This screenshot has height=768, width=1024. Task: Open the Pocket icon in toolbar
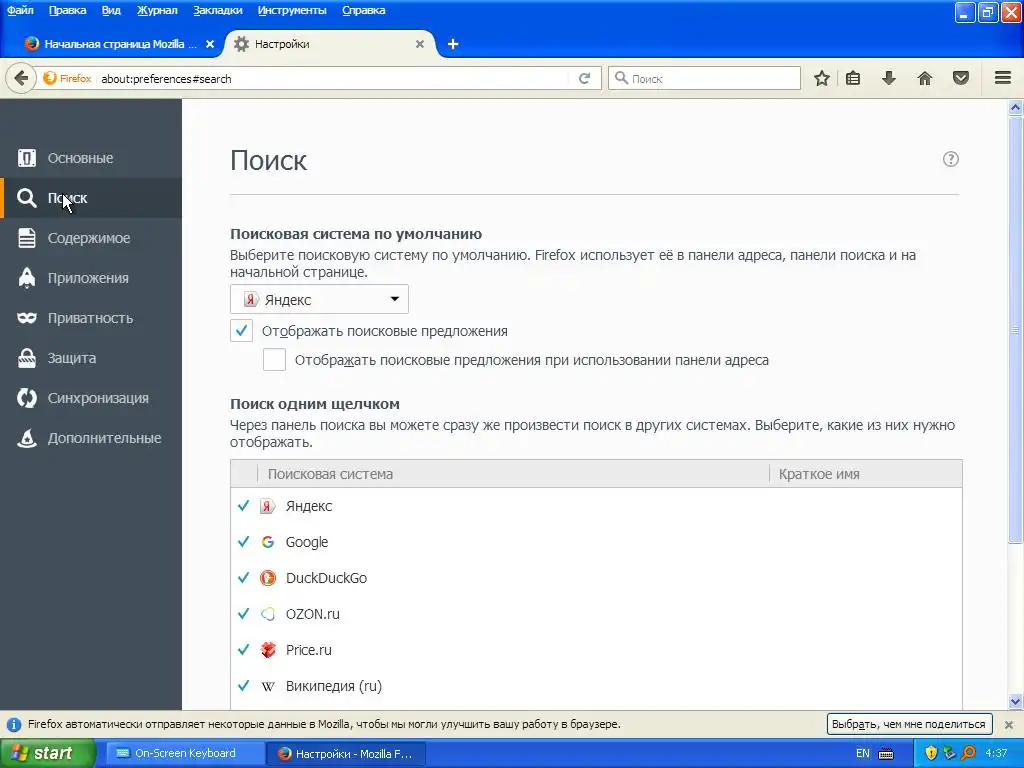(961, 78)
